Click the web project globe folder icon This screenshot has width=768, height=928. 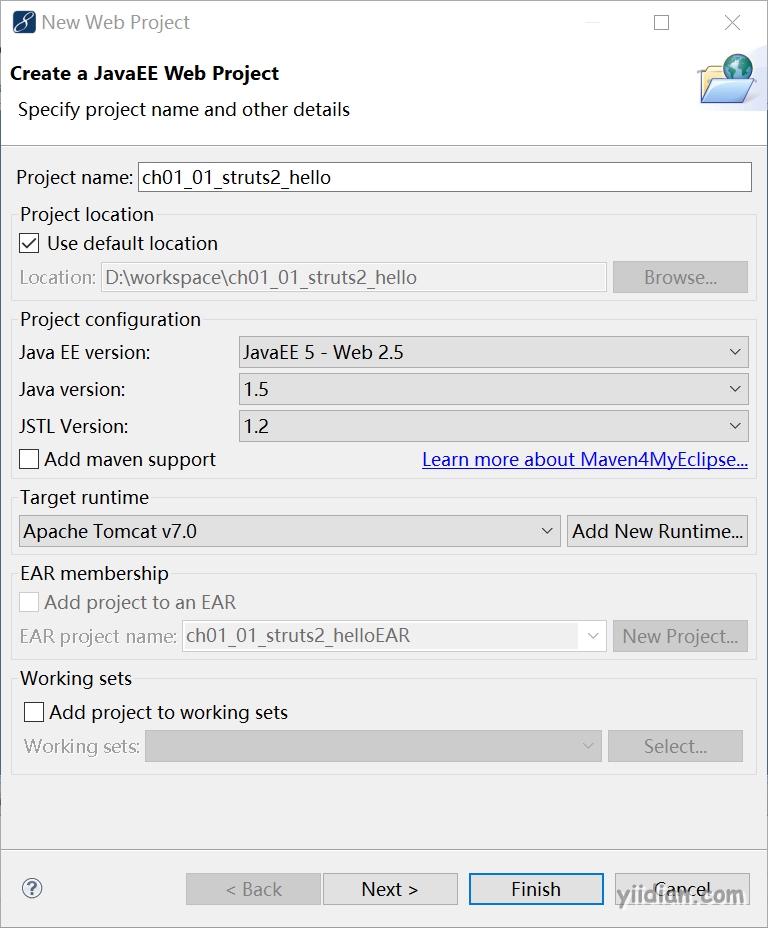[728, 79]
